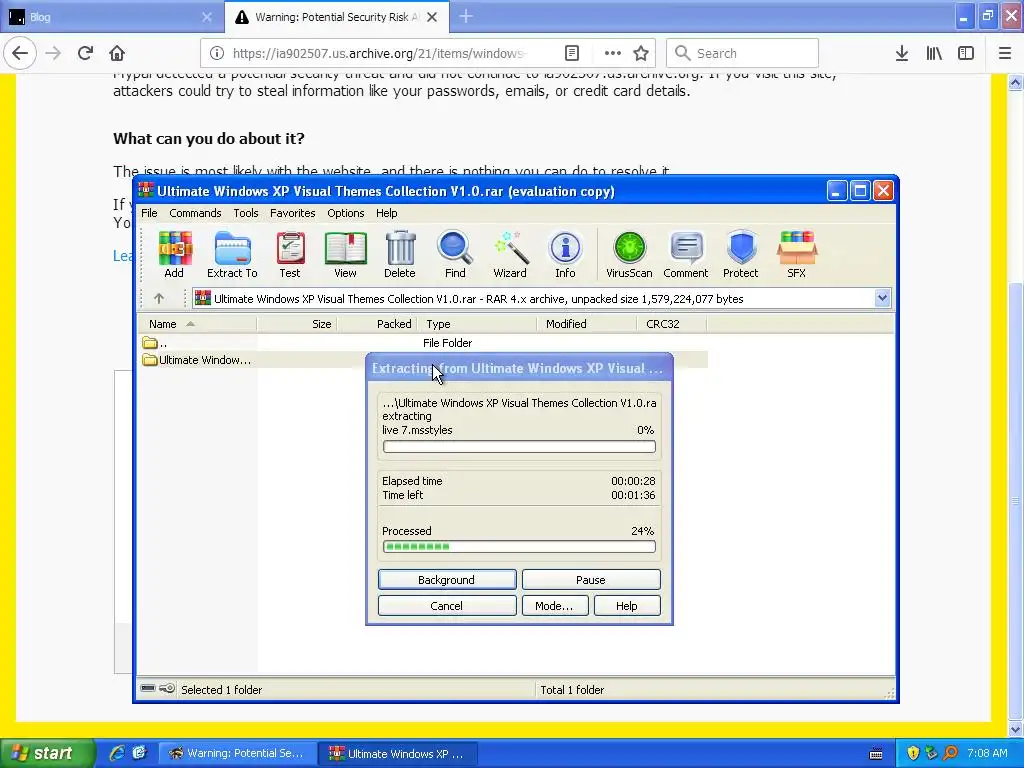Sort by the Packed column header
This screenshot has width=1024, height=768.
pos(378,324)
